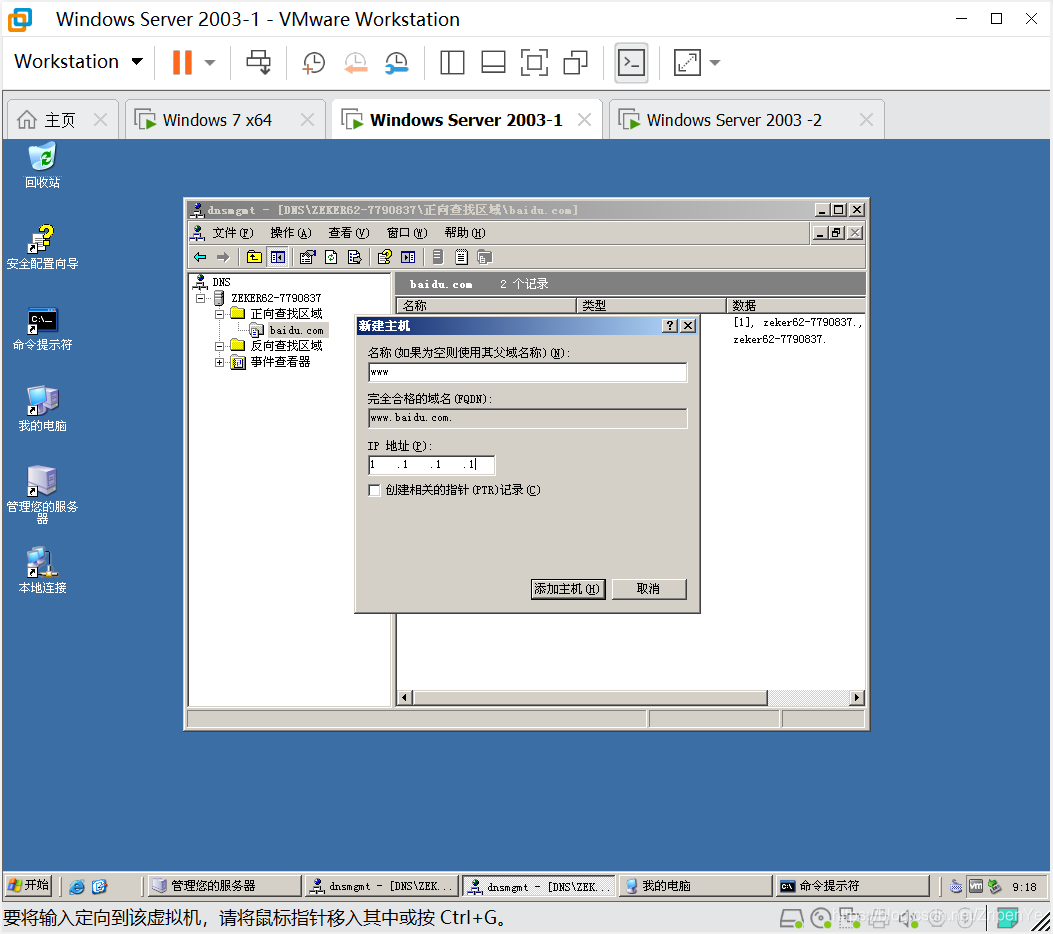1053x934 pixels.
Task: Click the show/hide action pane icon
Action: [408, 257]
